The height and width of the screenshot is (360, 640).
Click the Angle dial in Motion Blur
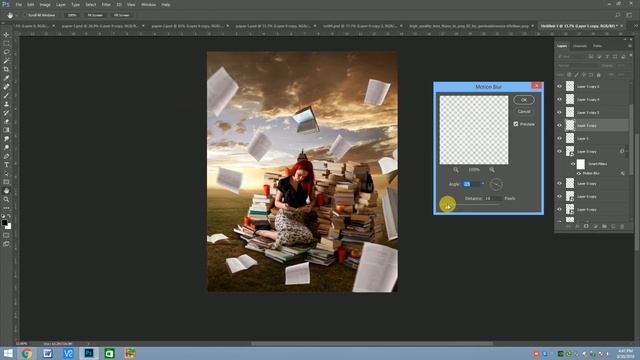click(496, 184)
